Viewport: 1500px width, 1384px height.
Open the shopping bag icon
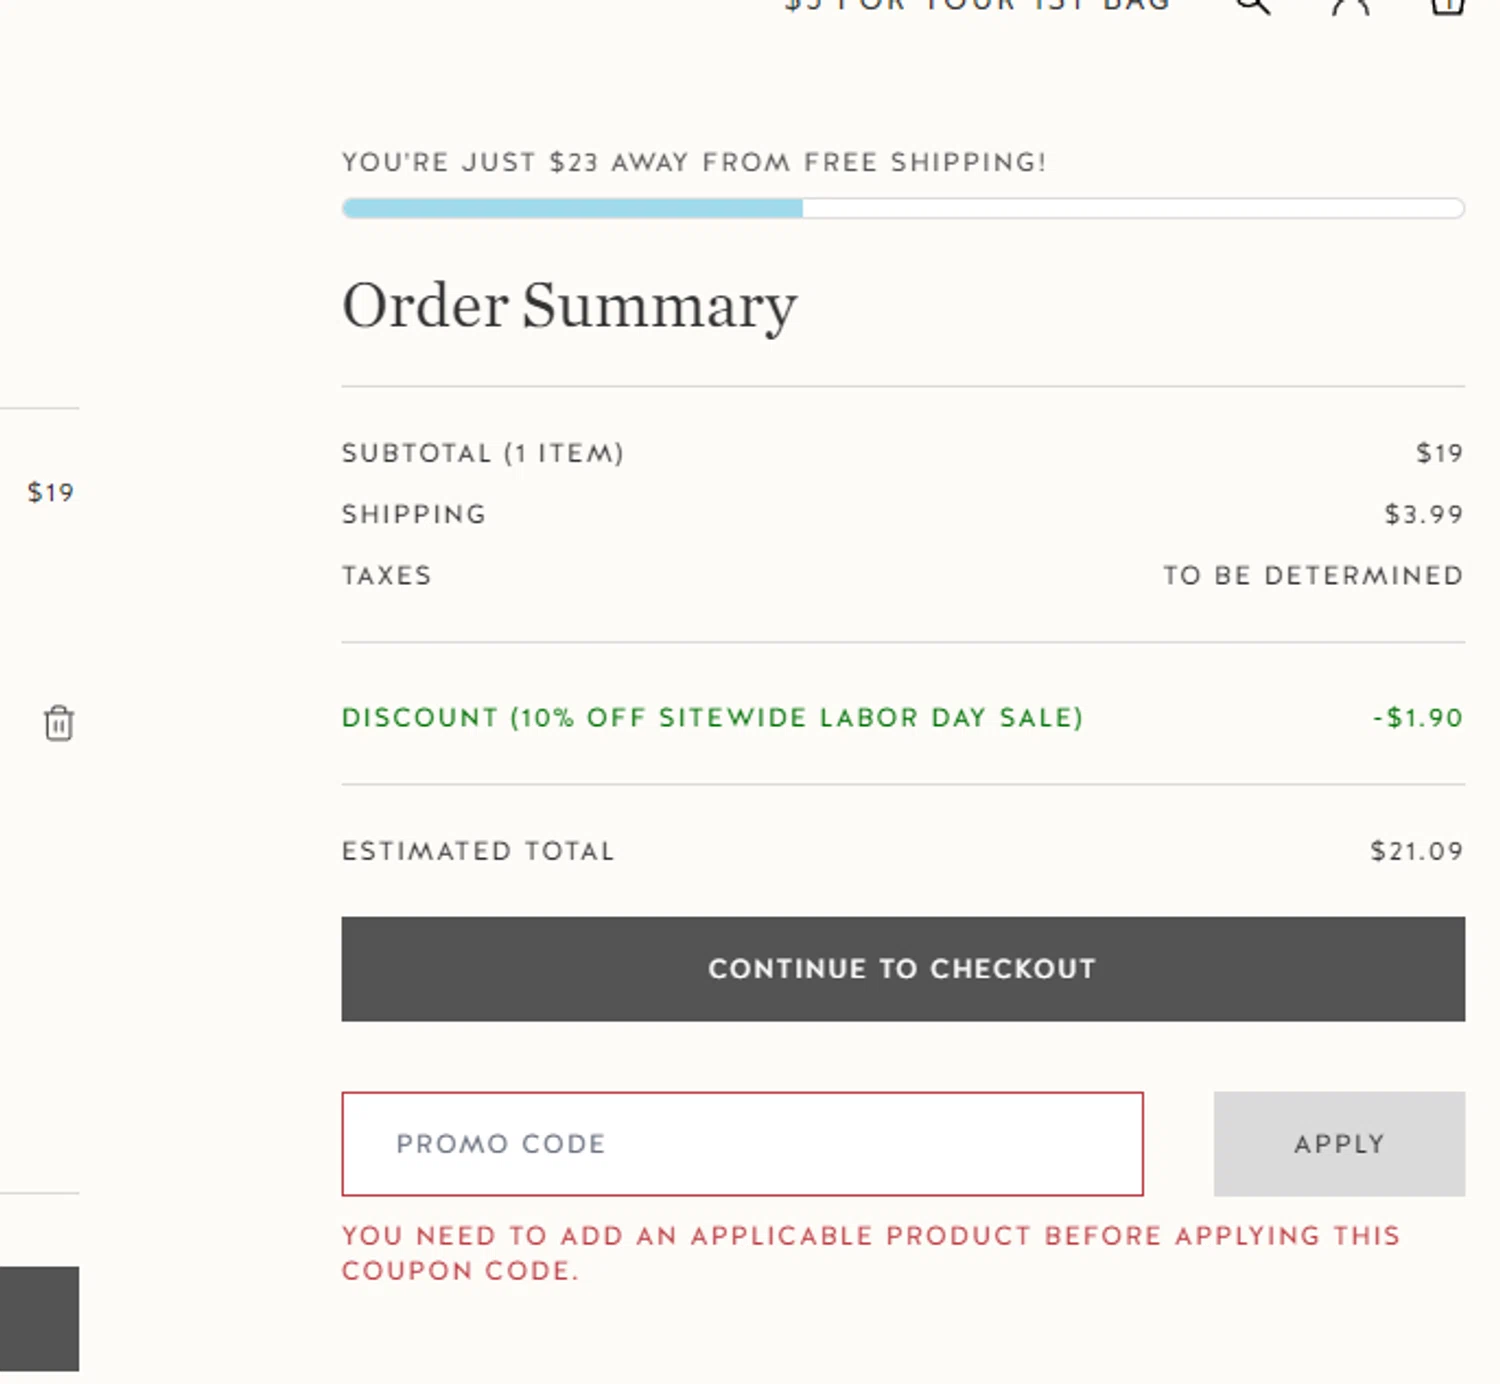coord(1447,5)
